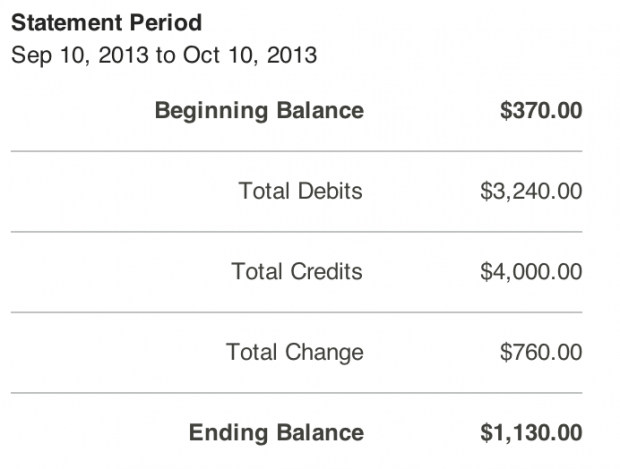Select the $1,130.00 ending balance amount
This screenshot has height=469, width=620.
click(x=530, y=433)
